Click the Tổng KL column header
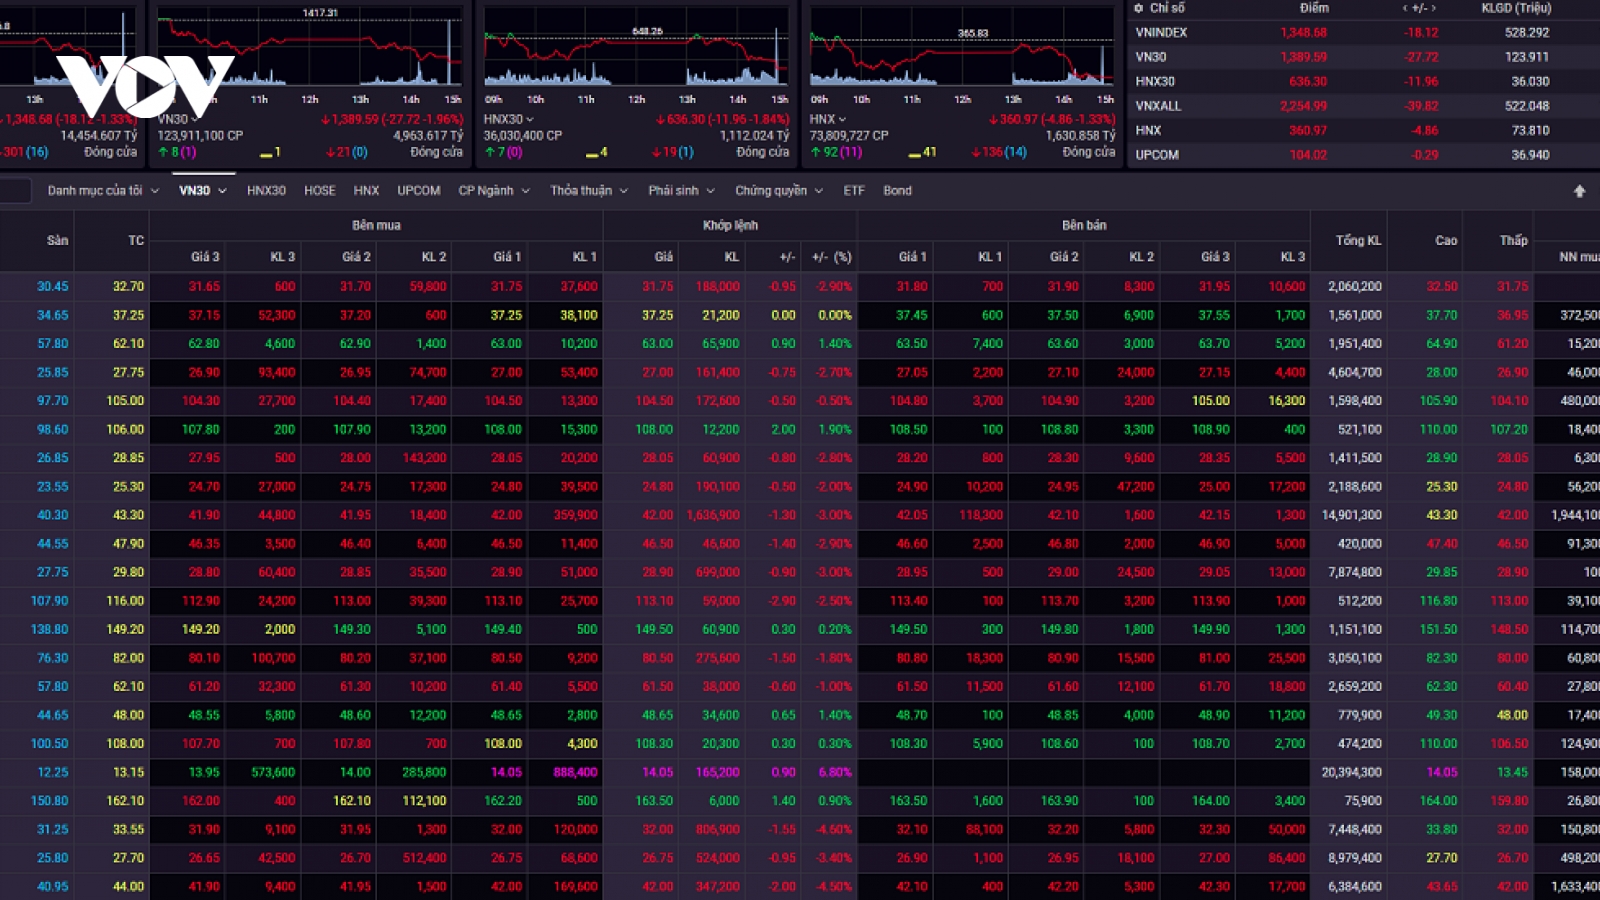 (x=1358, y=240)
